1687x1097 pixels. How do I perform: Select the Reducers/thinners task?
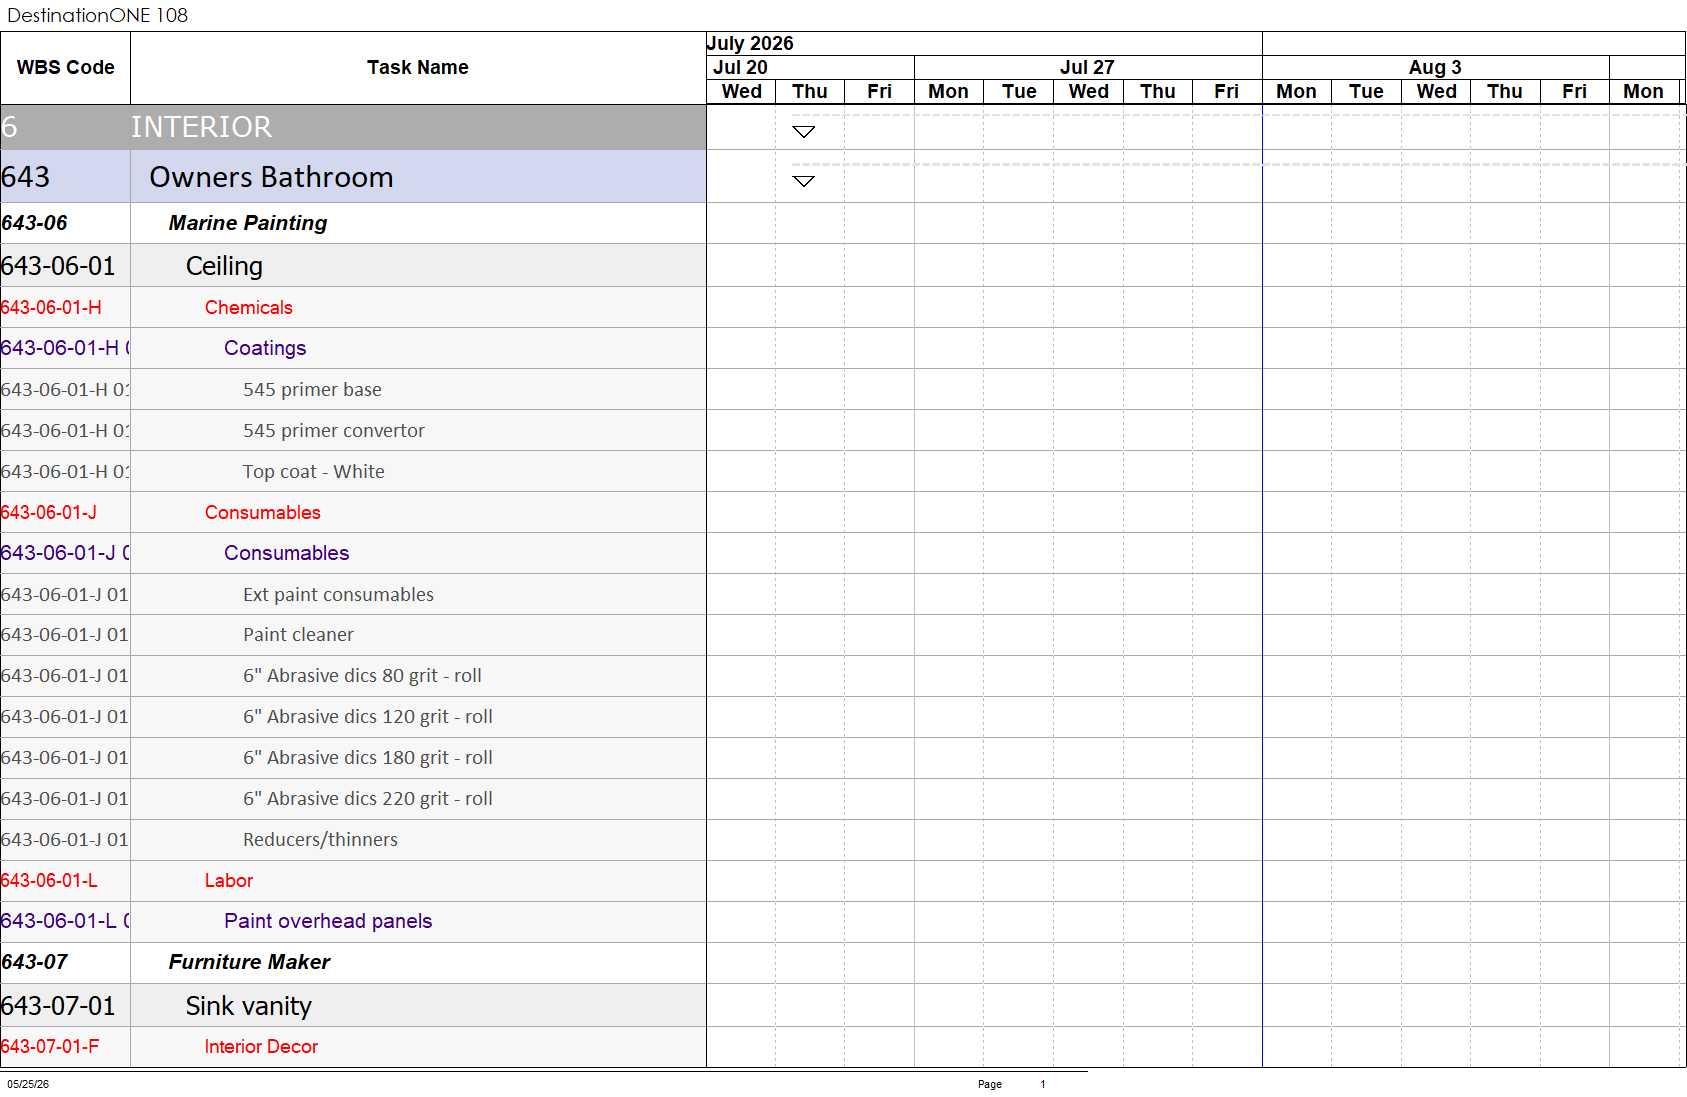(x=353, y=840)
